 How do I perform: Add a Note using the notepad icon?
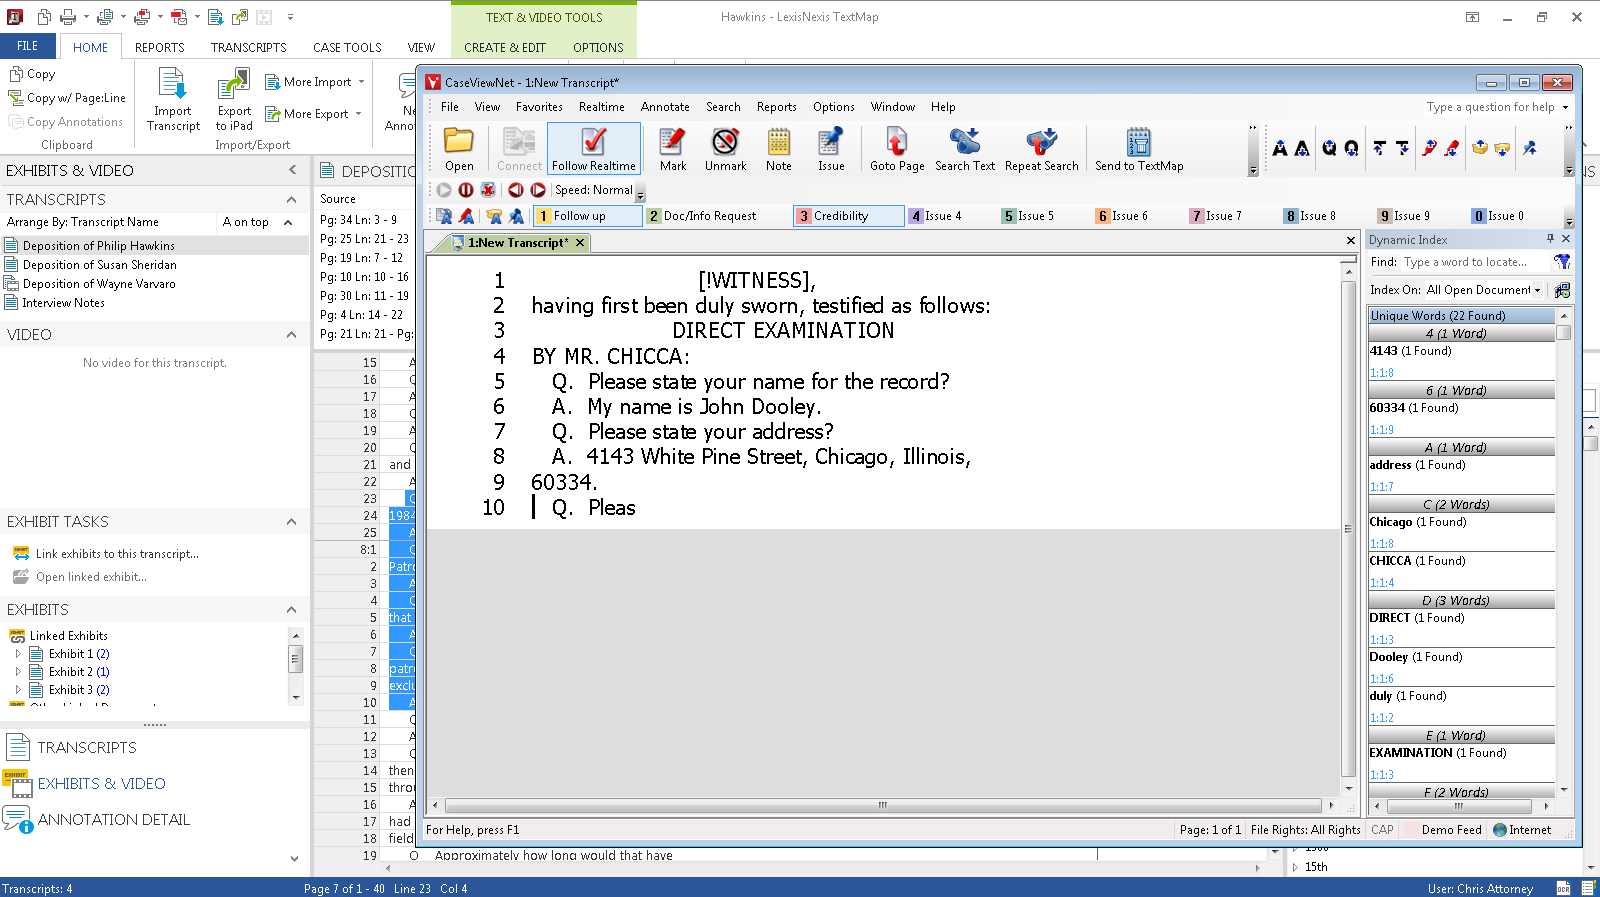pyautogui.click(x=779, y=149)
